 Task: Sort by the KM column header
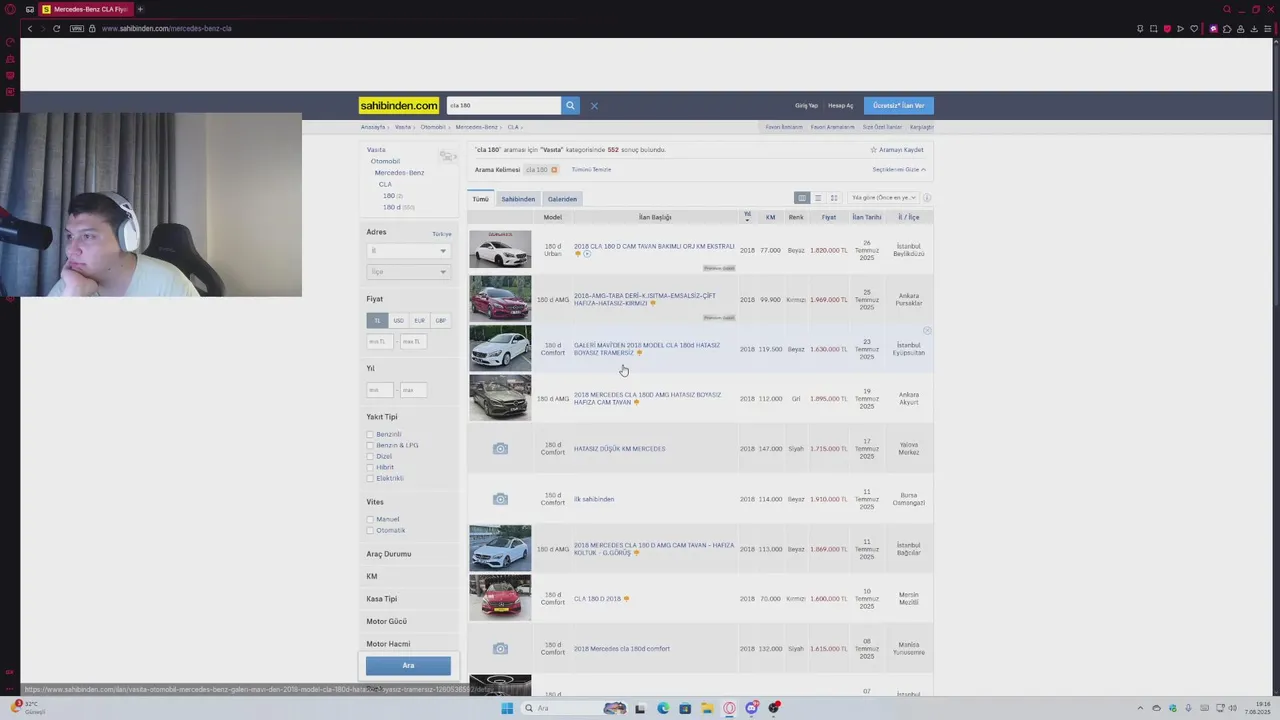(771, 217)
